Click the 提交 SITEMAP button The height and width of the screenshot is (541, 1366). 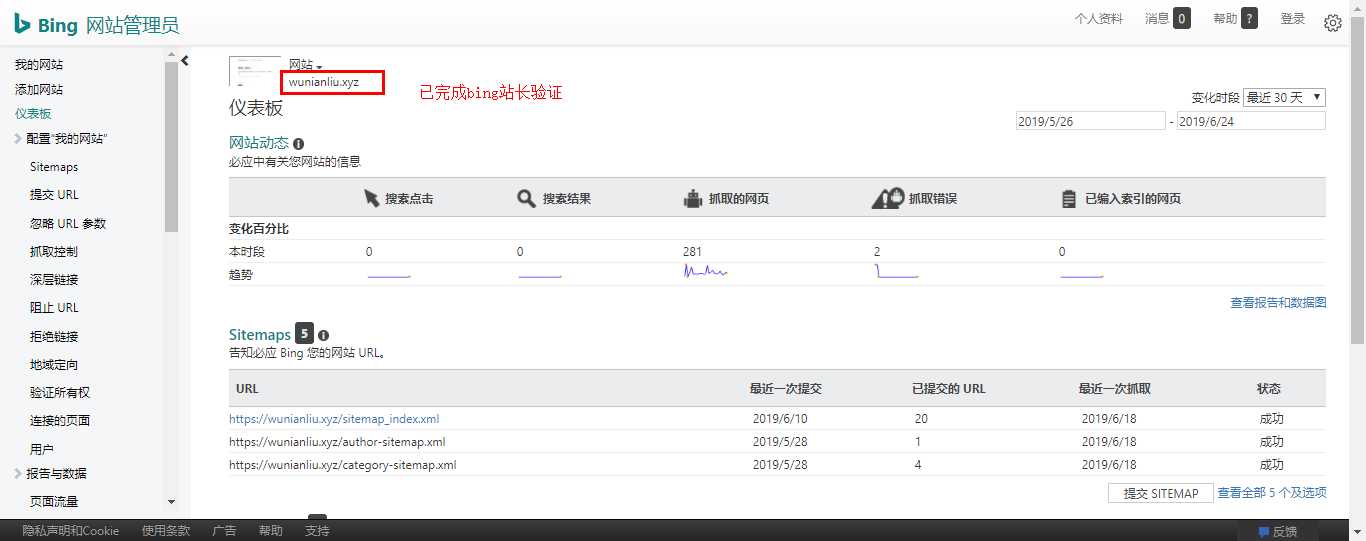click(1161, 493)
